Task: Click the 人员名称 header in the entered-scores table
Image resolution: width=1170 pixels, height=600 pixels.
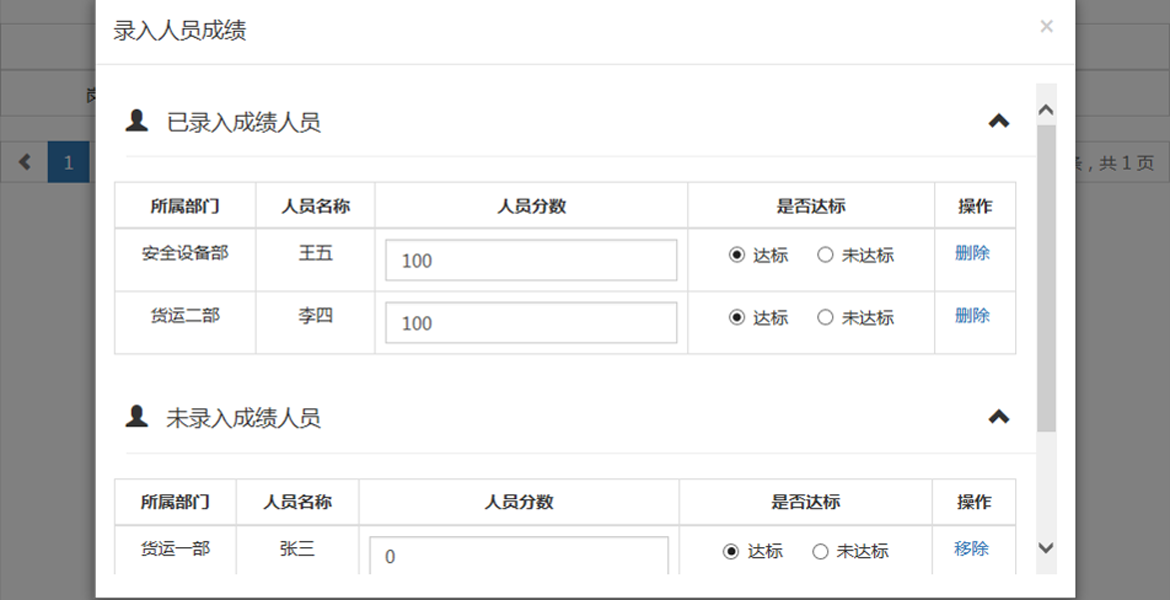Action: (x=316, y=206)
